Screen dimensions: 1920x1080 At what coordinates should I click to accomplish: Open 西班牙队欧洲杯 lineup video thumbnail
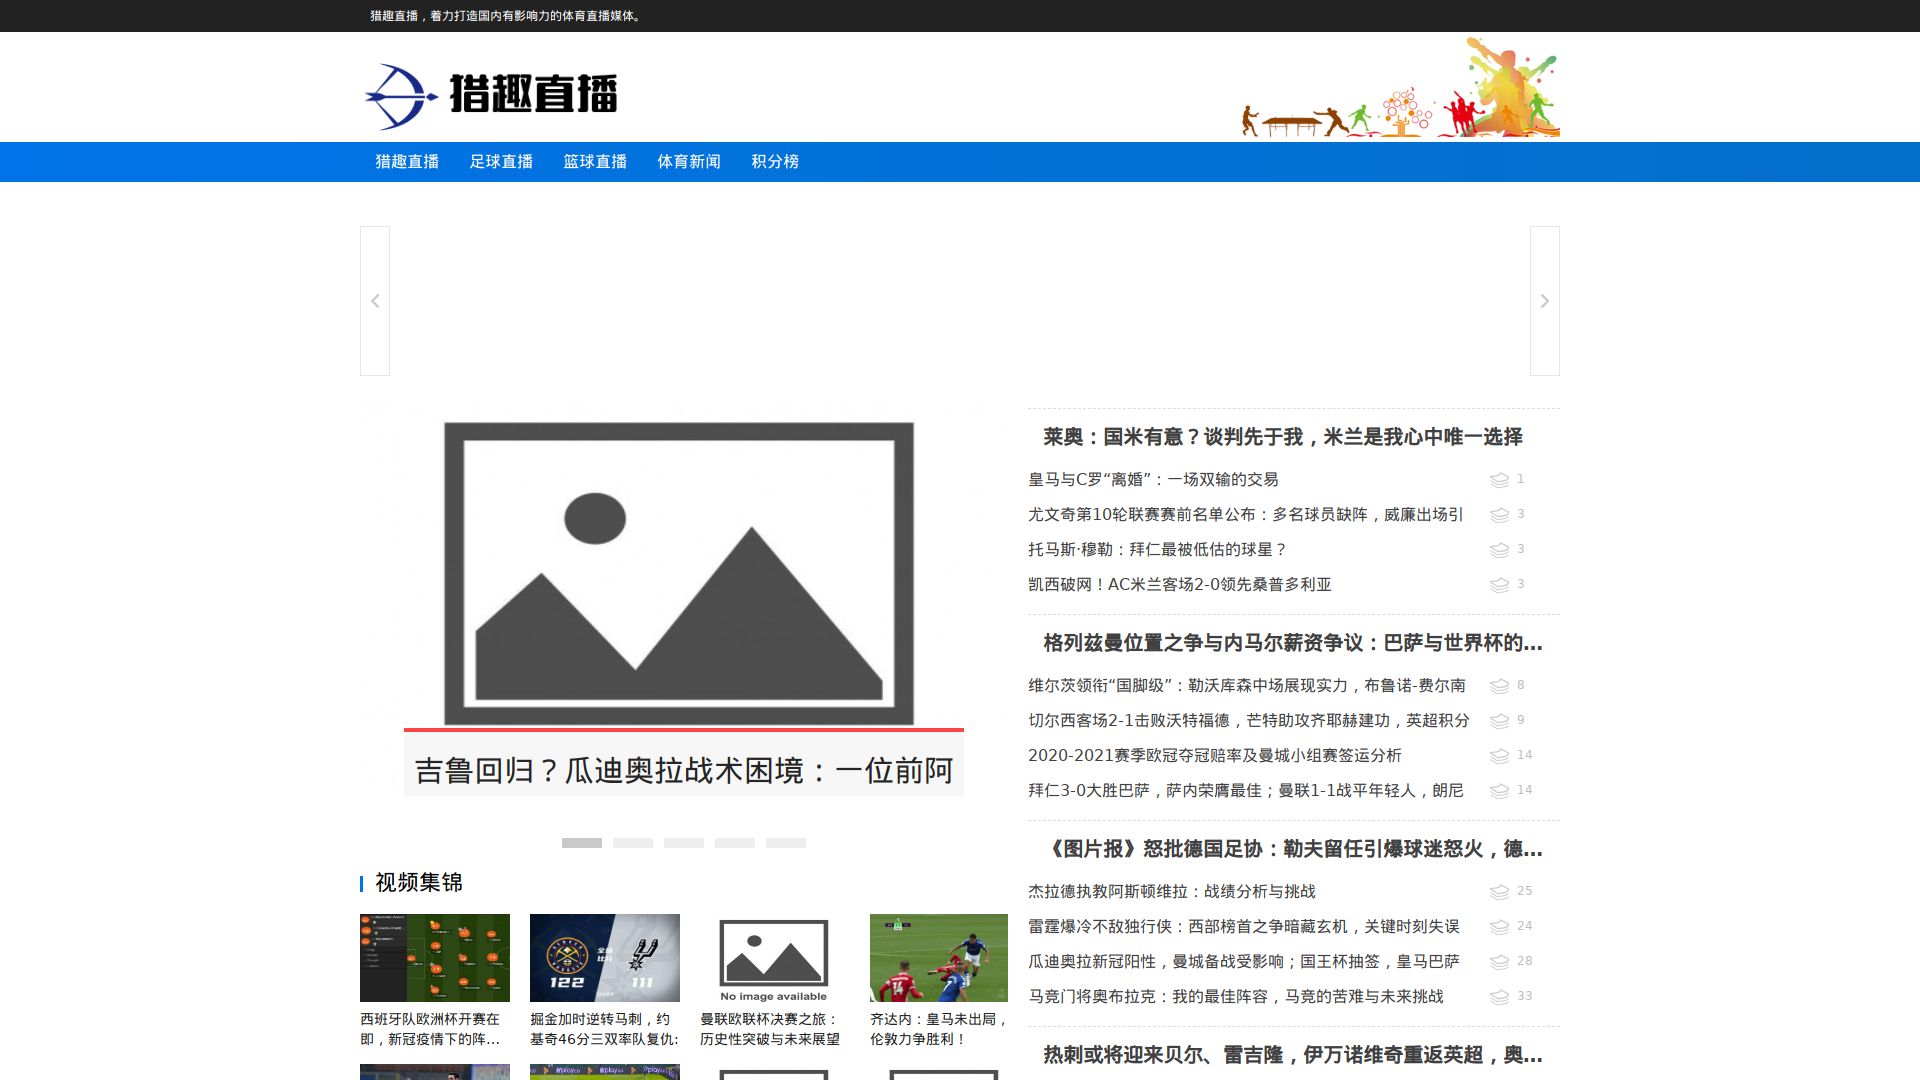point(435,958)
